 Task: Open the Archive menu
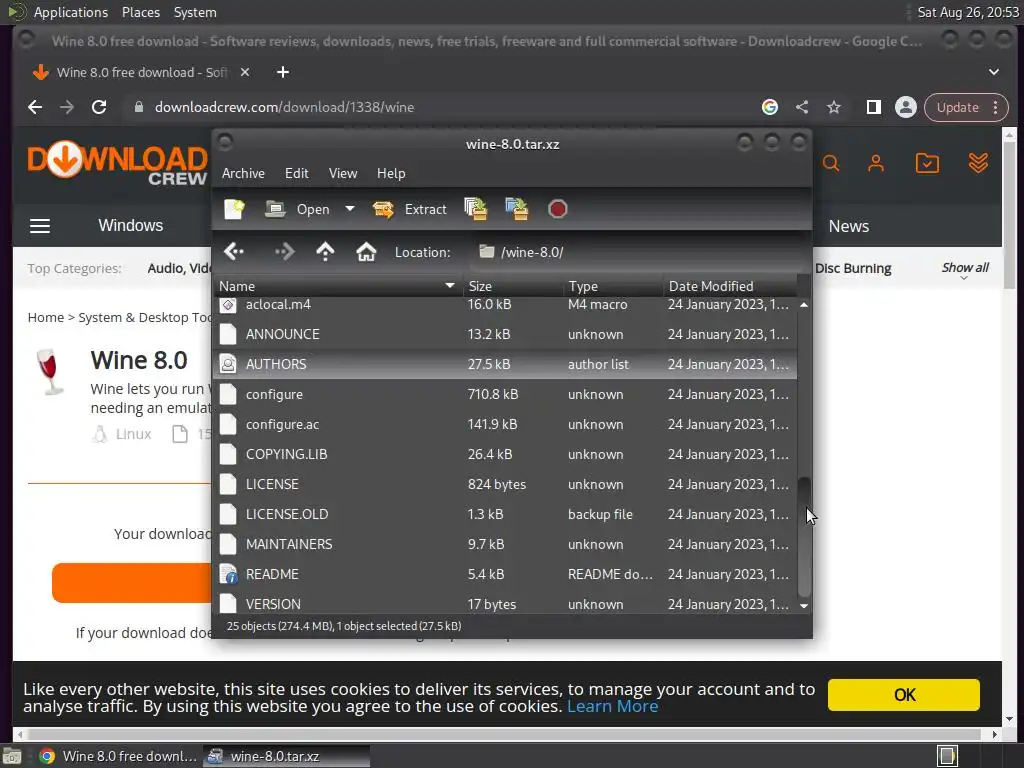coord(243,173)
